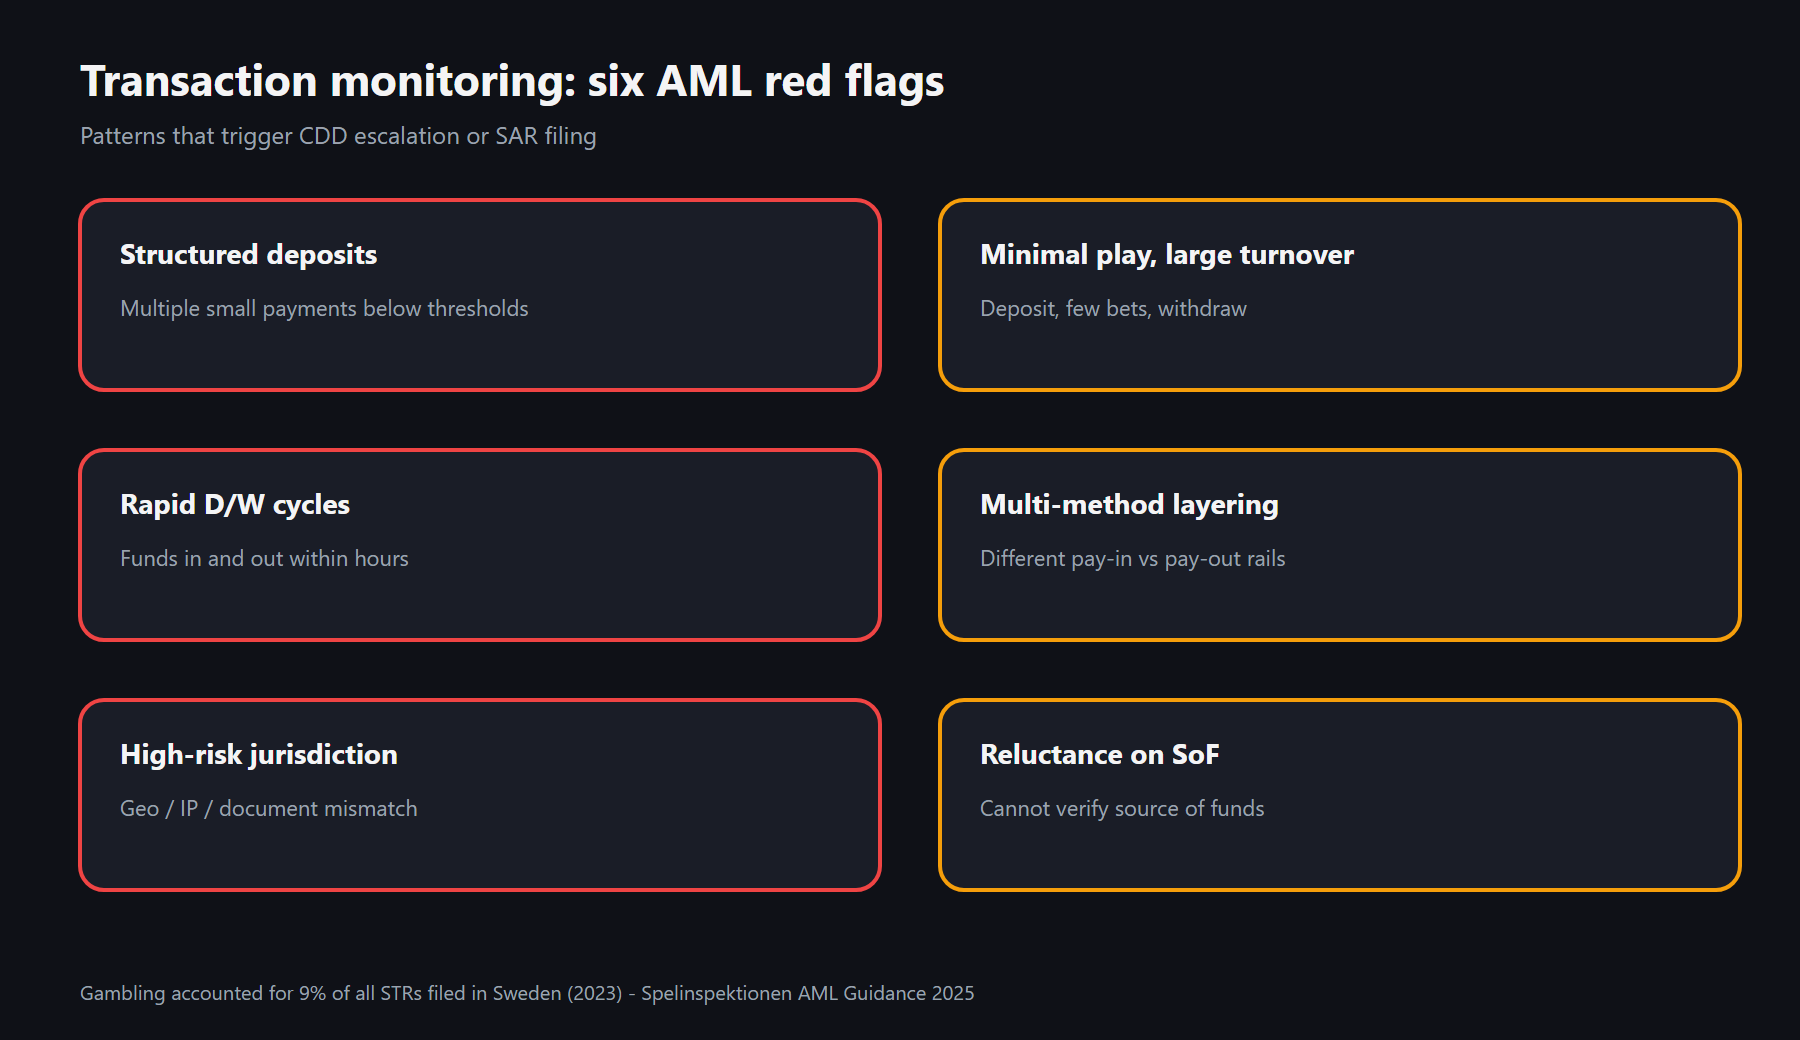Screen dimensions: 1800x1040
Task: Select 'Funds in and out within hours' text
Action: [264, 559]
